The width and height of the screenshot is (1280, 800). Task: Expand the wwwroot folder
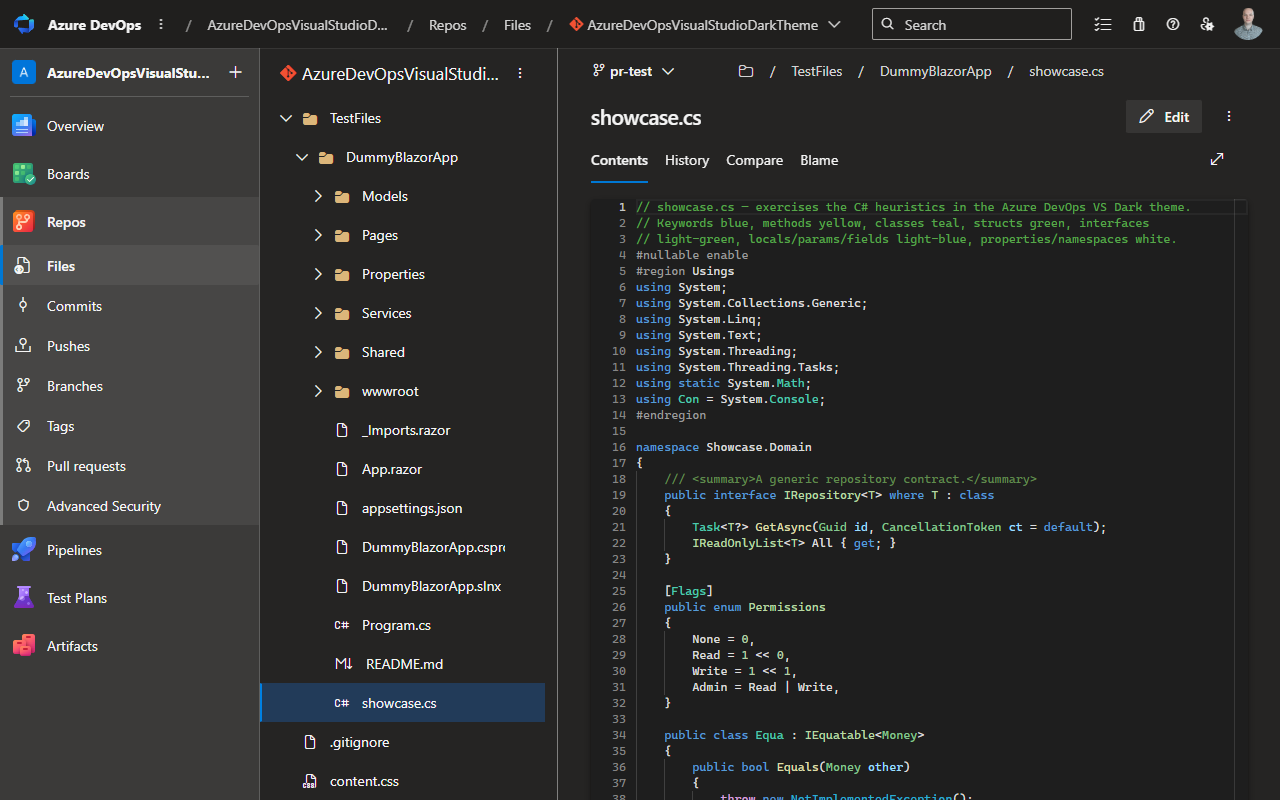pos(318,391)
